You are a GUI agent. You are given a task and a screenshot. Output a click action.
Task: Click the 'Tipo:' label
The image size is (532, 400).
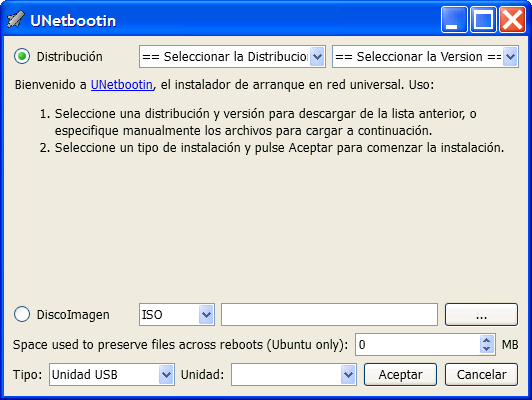pyautogui.click(x=27, y=375)
